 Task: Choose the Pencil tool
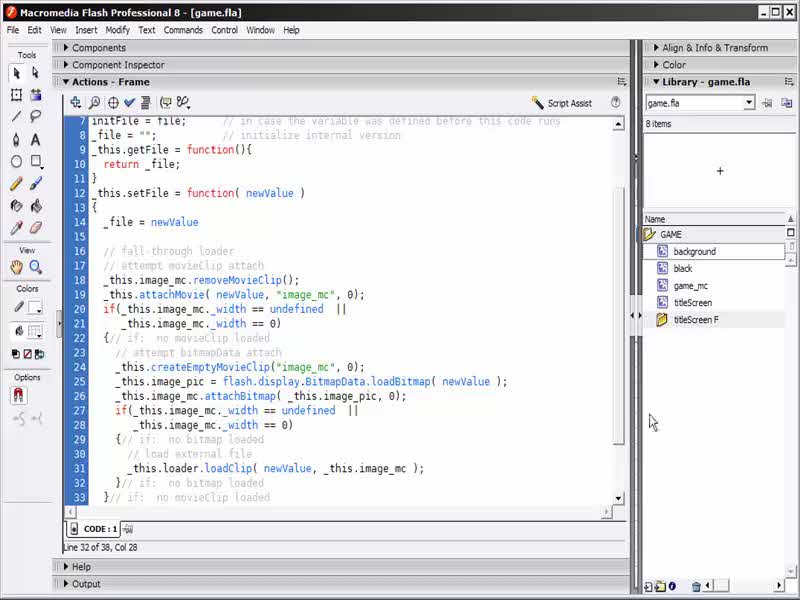[16, 184]
